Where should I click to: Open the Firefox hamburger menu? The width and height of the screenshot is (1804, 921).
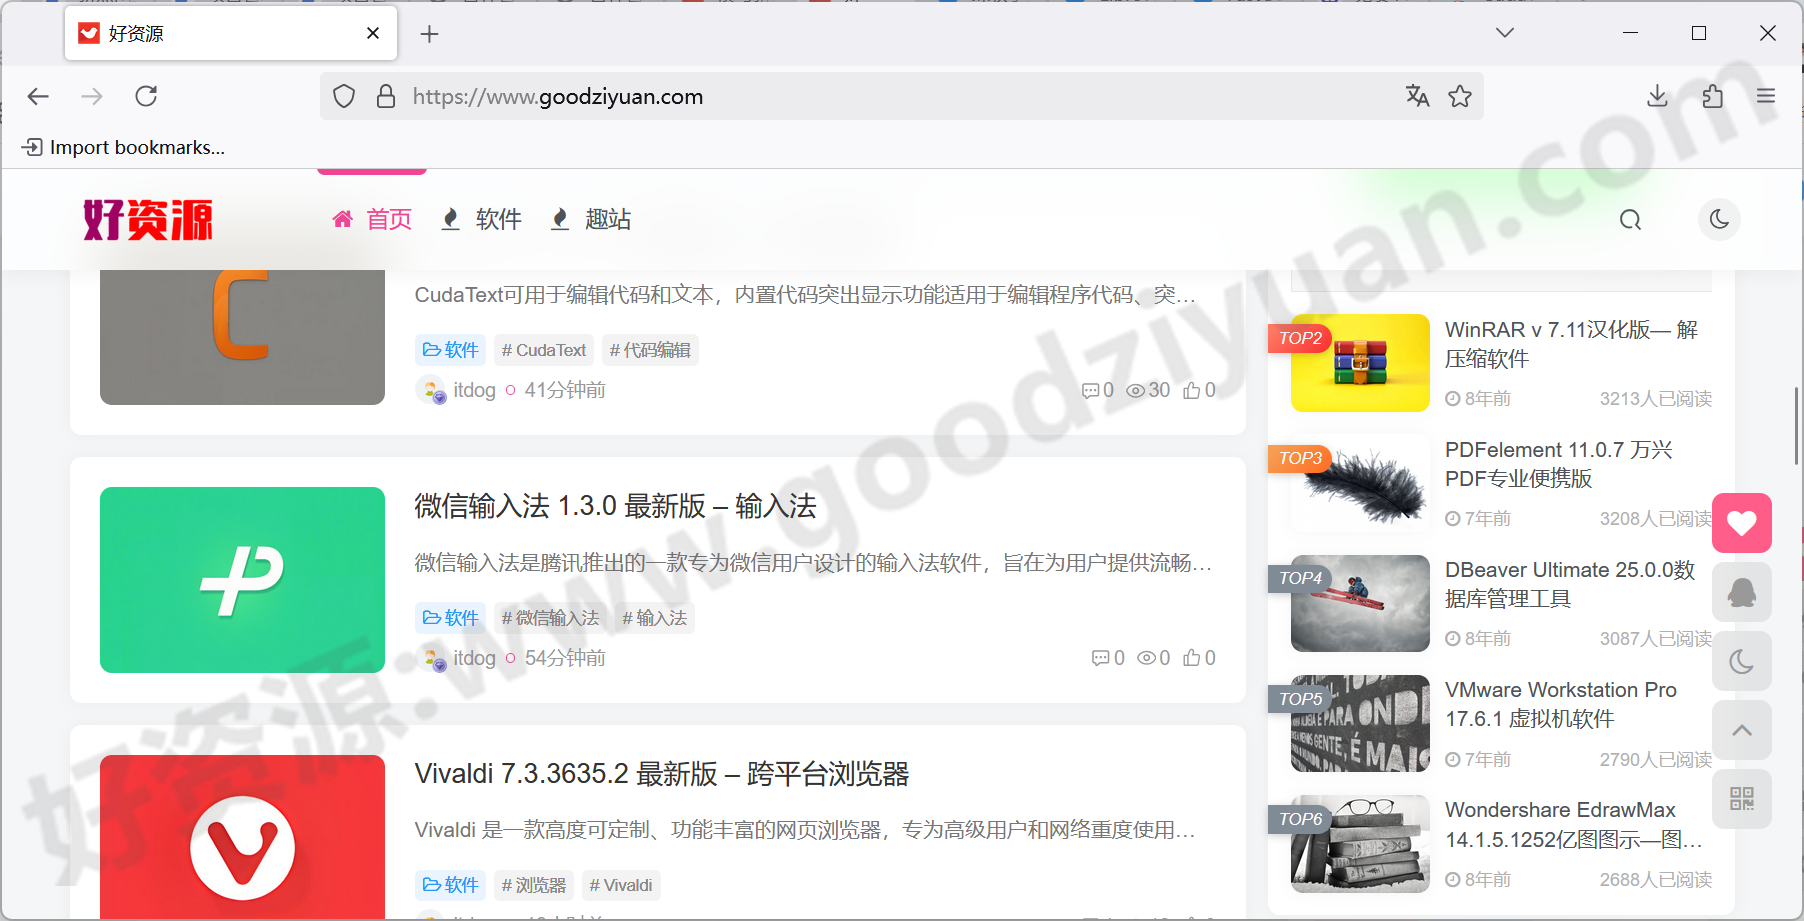tap(1767, 96)
